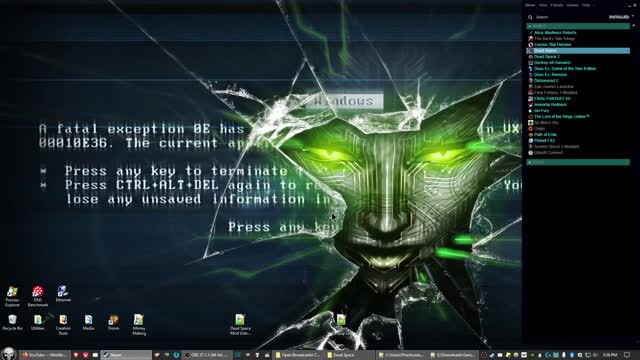This screenshot has width=640, height=360.
Task: Open the Games menu in Steam
Action: point(572,5)
